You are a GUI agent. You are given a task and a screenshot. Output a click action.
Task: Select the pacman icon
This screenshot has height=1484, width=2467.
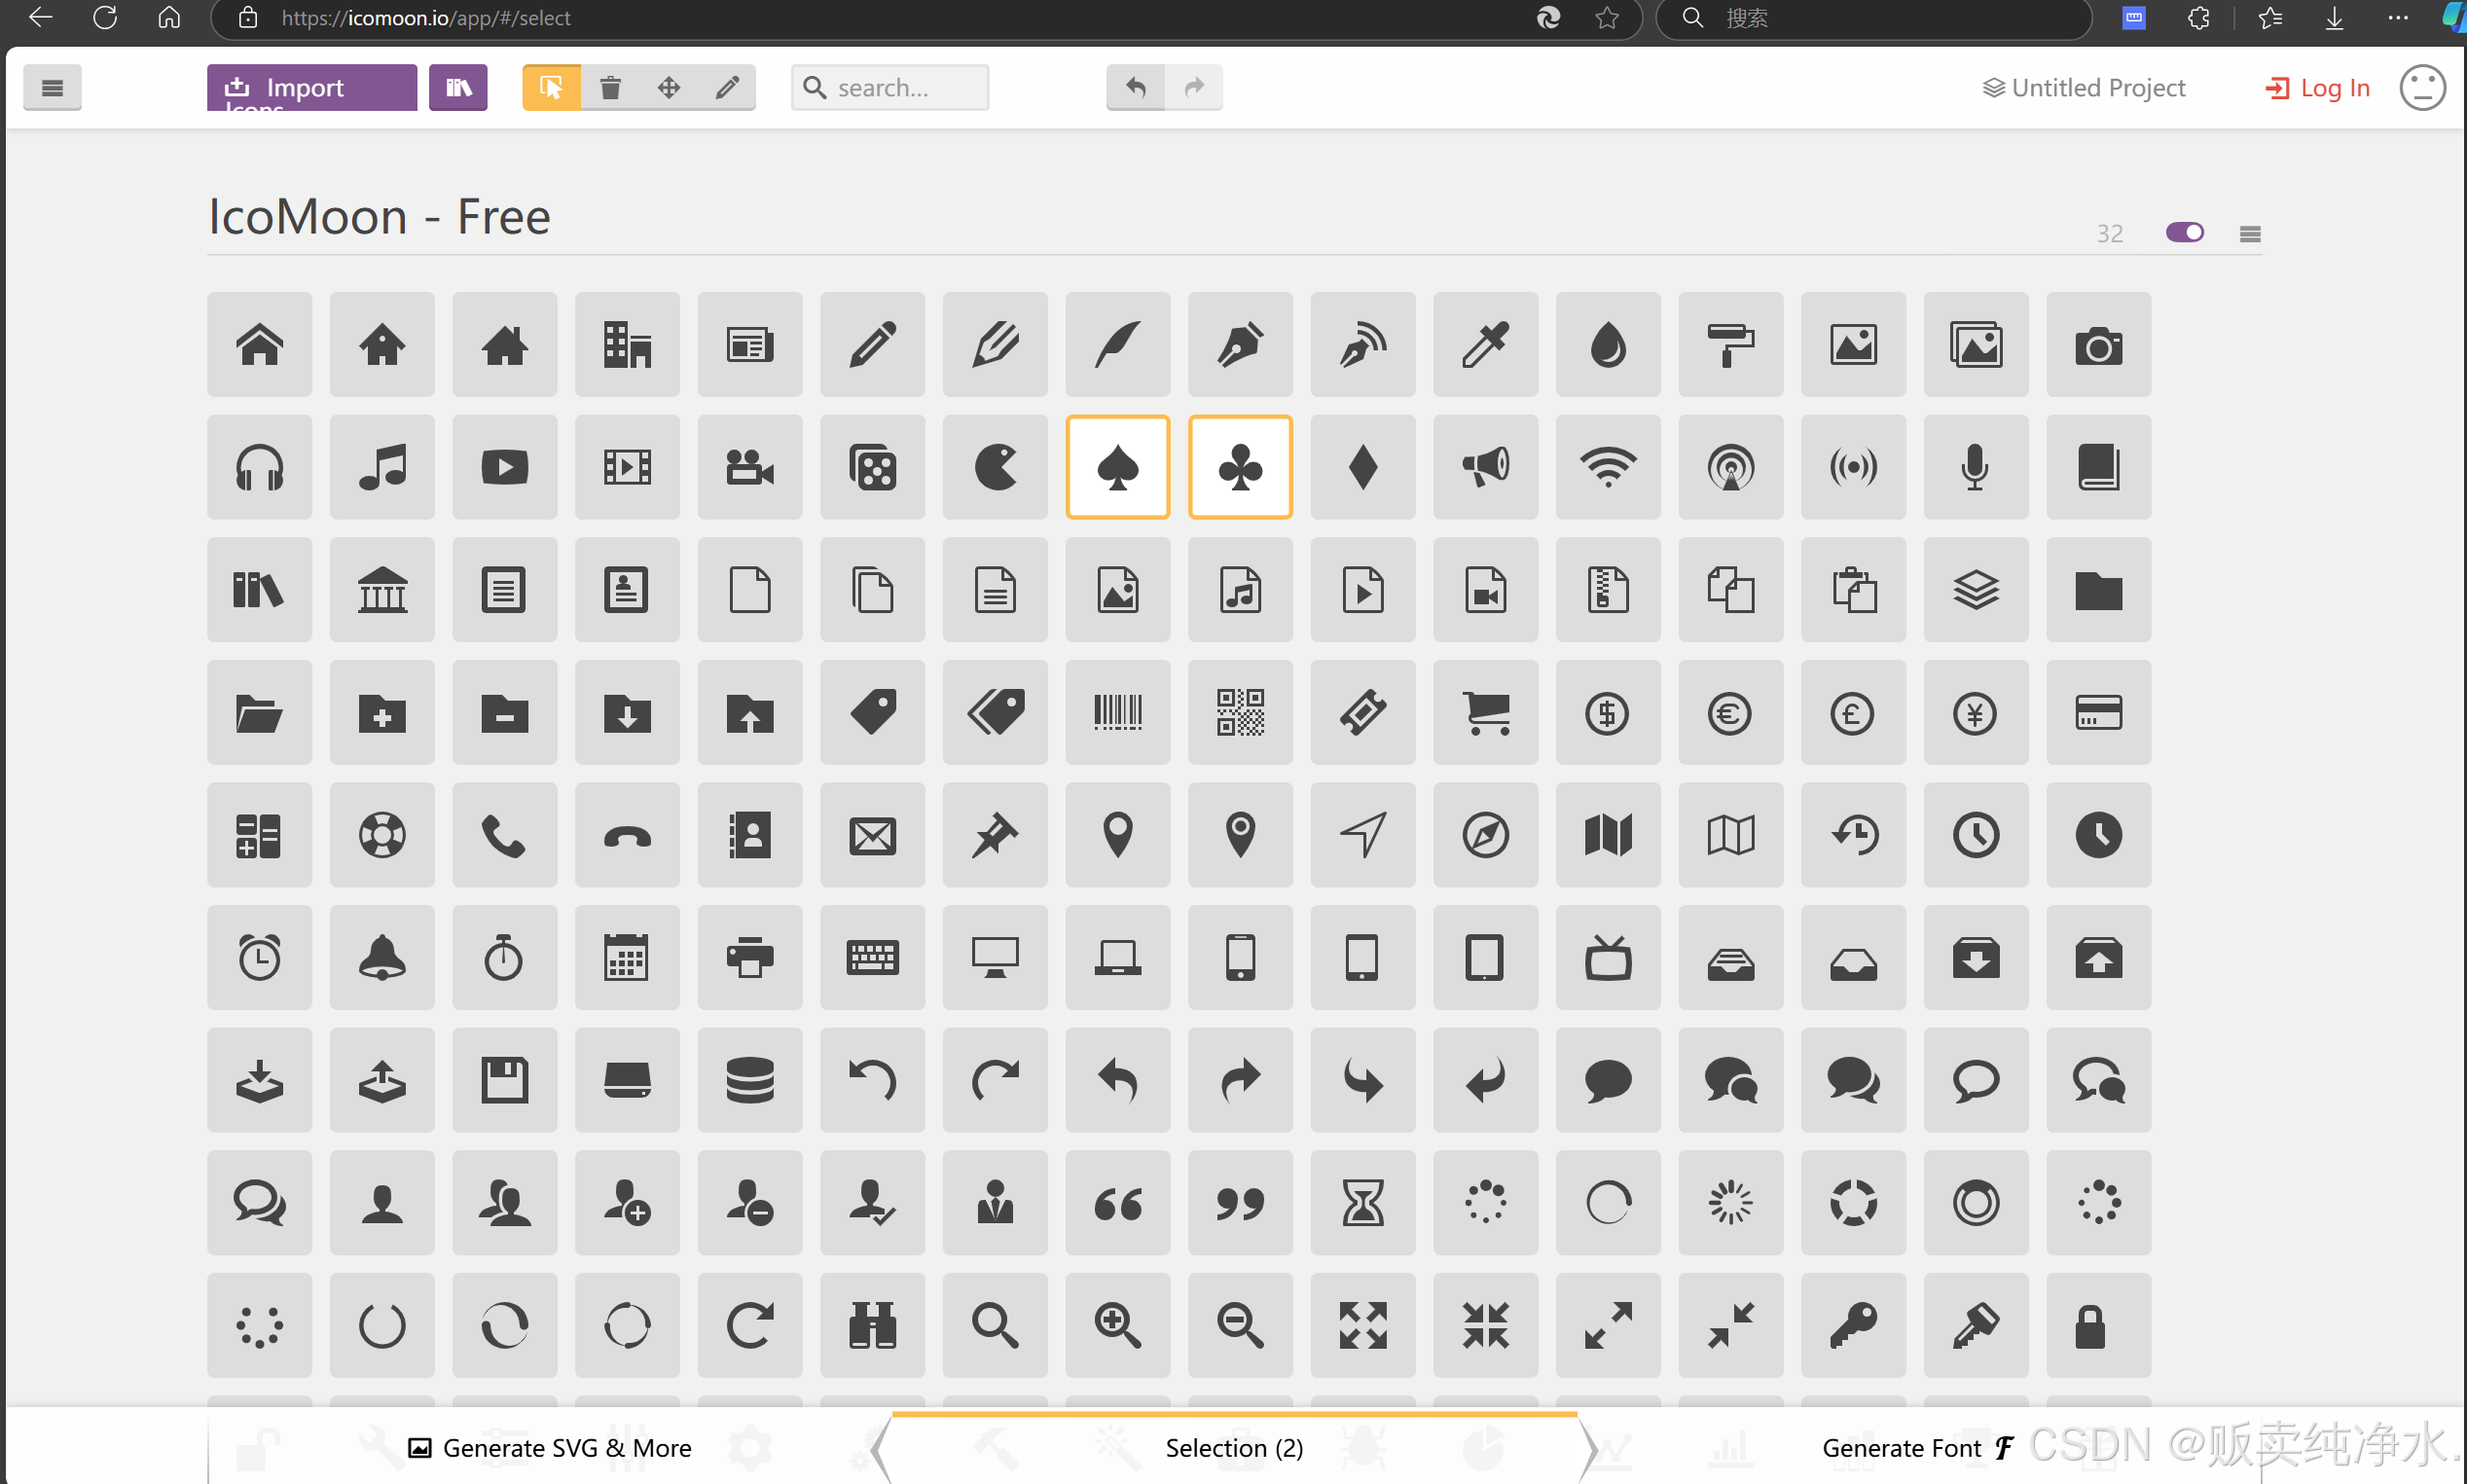[x=995, y=467]
